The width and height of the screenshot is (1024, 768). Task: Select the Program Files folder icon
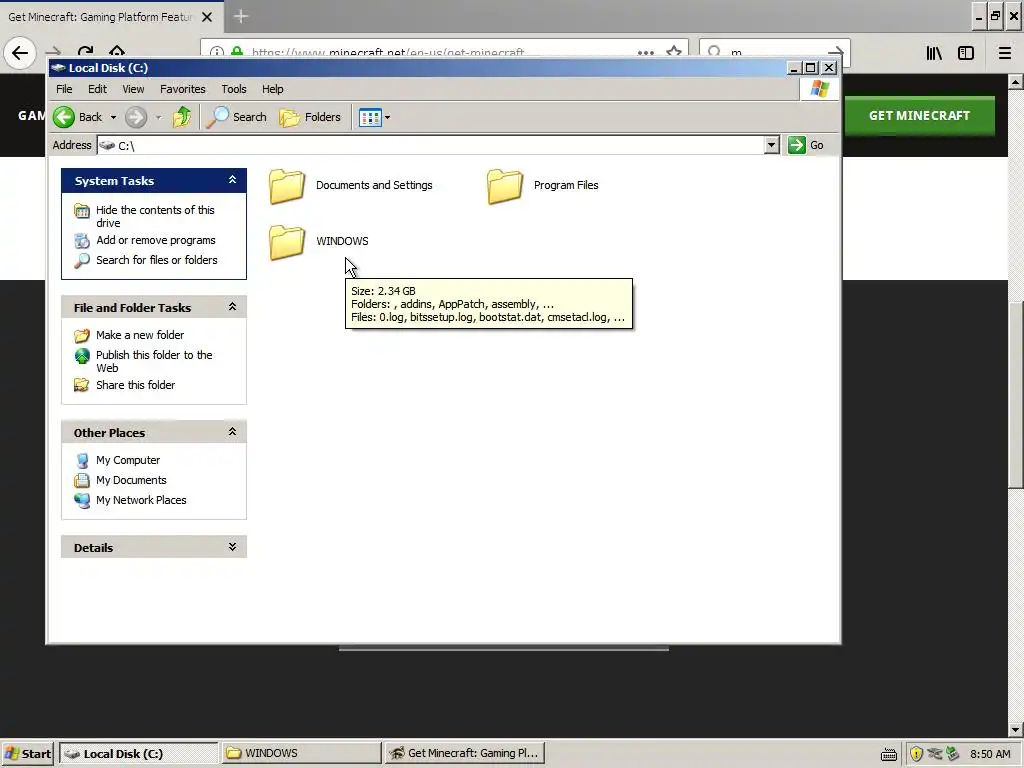(505, 186)
